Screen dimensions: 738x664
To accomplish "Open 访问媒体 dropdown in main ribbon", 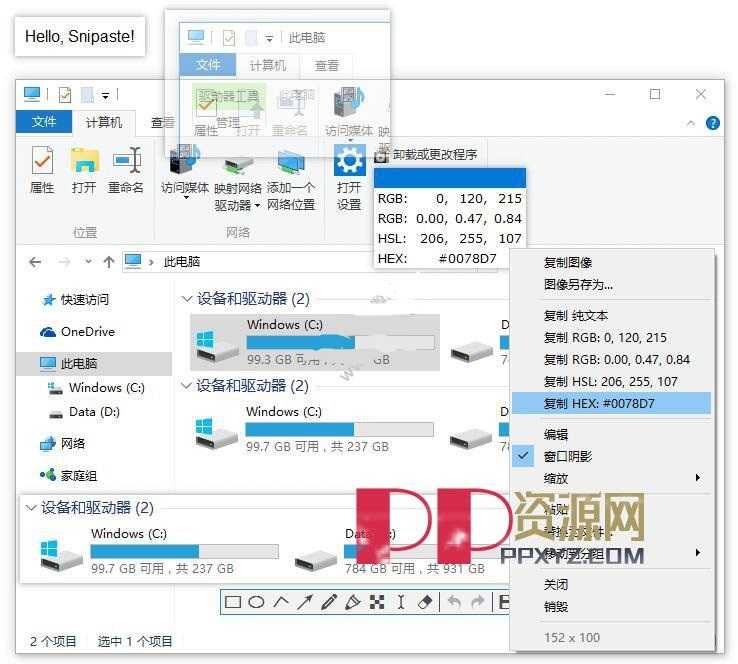I will (186, 198).
